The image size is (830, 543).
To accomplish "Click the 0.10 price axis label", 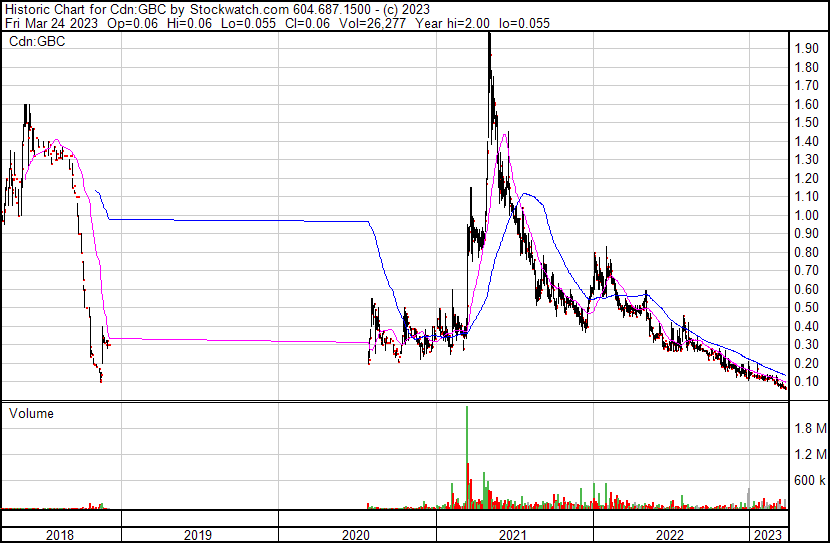I will click(808, 382).
